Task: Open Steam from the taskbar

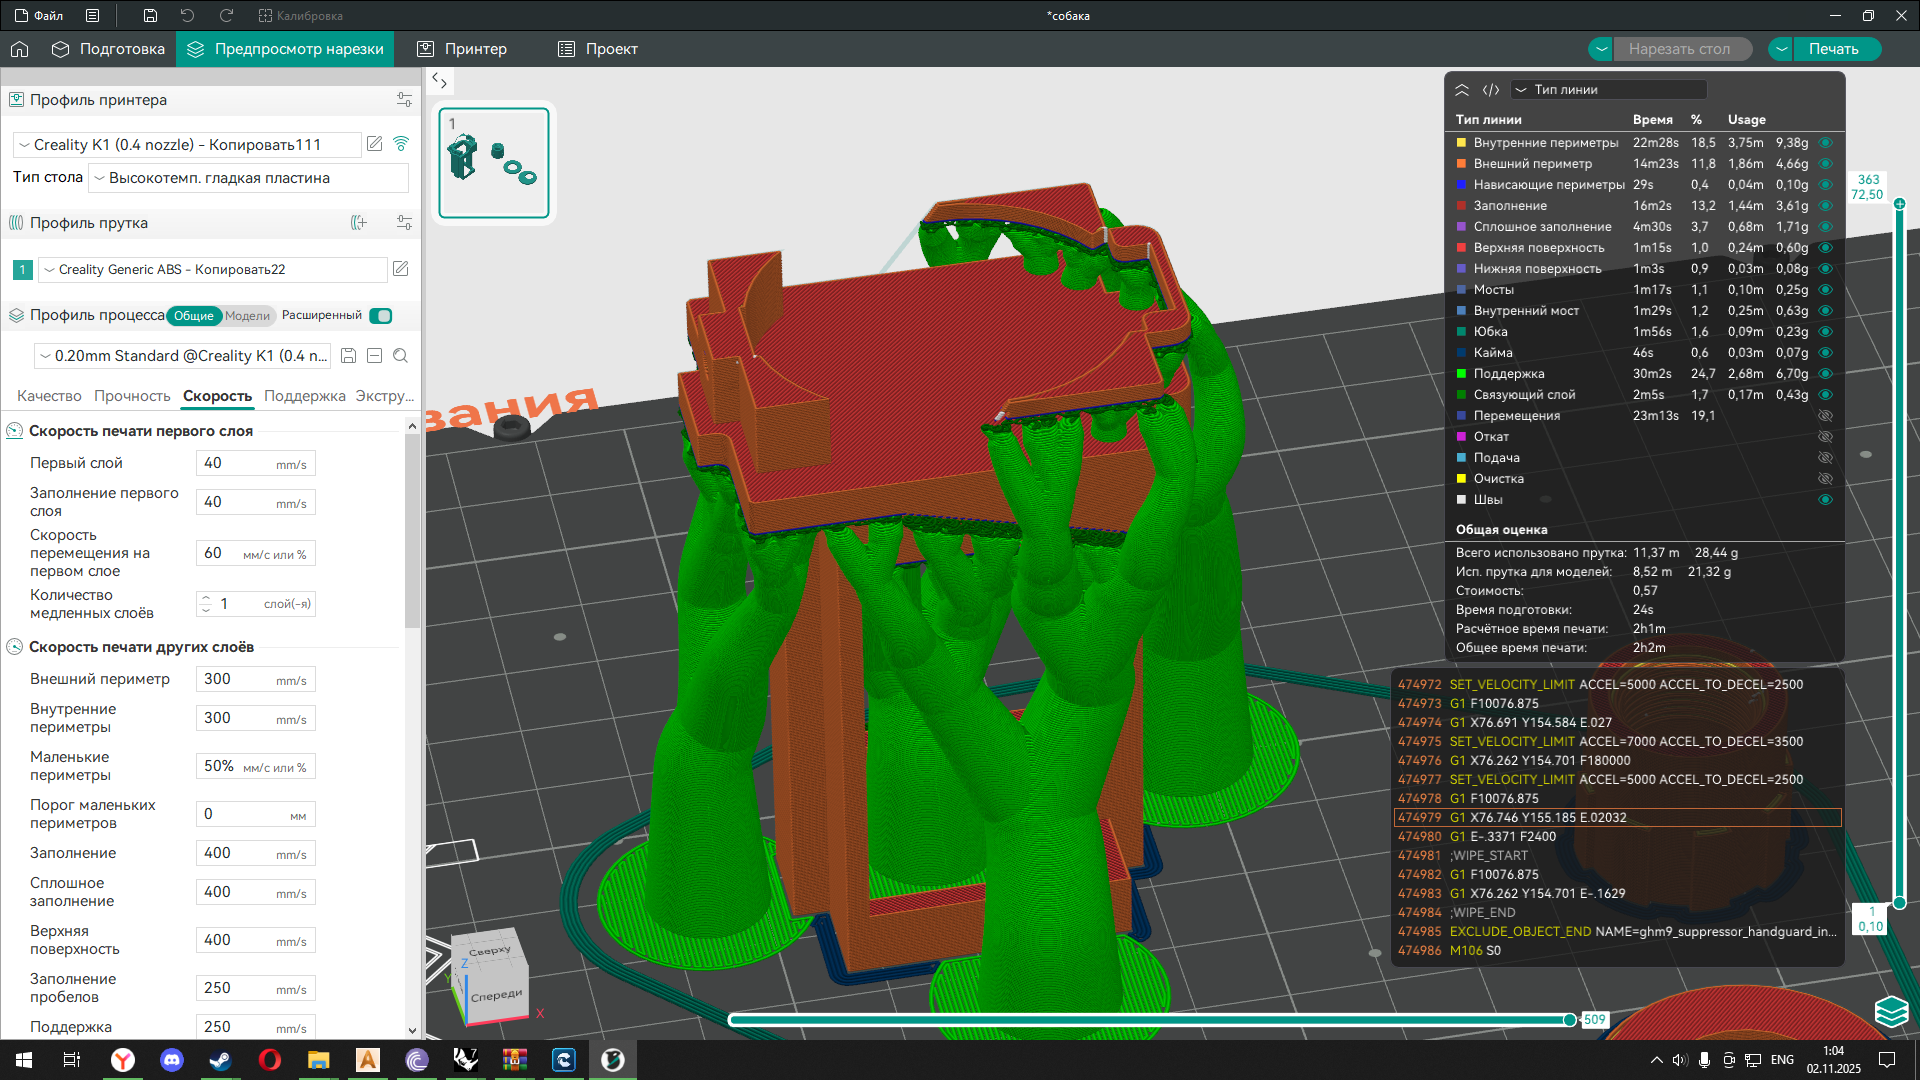Action: (221, 1060)
